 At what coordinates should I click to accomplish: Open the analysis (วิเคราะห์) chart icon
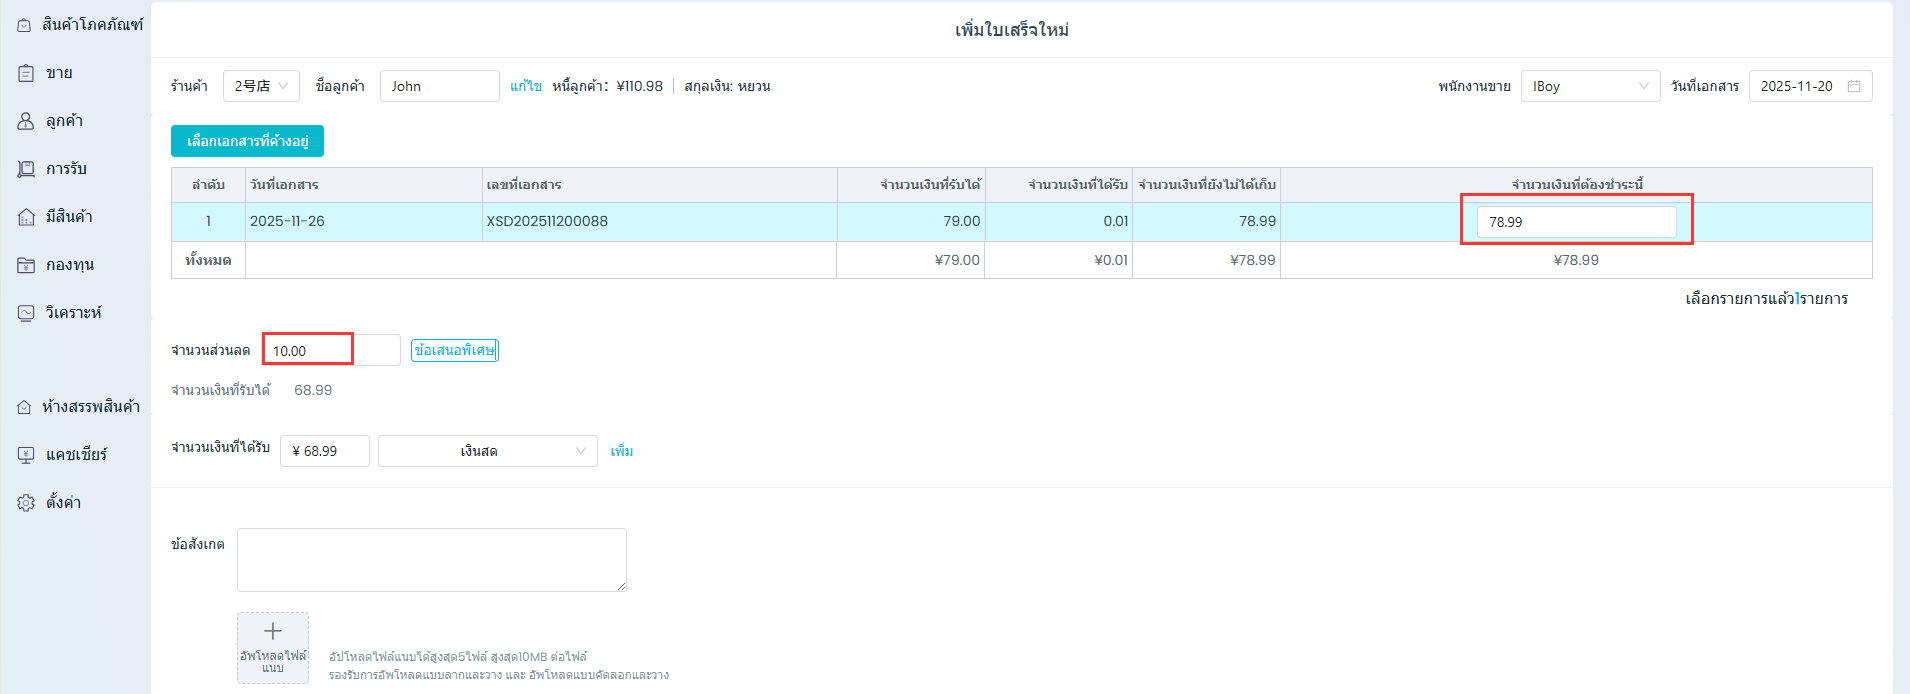[26, 313]
